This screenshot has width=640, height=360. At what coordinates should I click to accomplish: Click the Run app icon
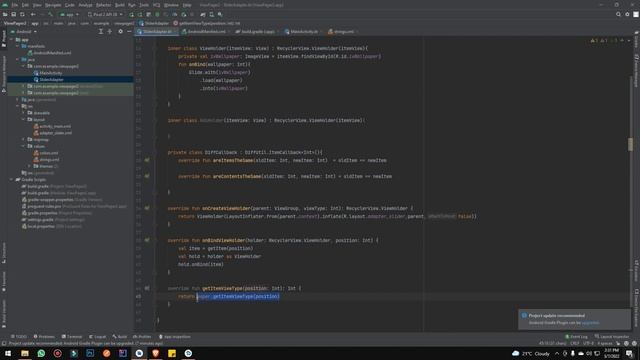pos(131,14)
